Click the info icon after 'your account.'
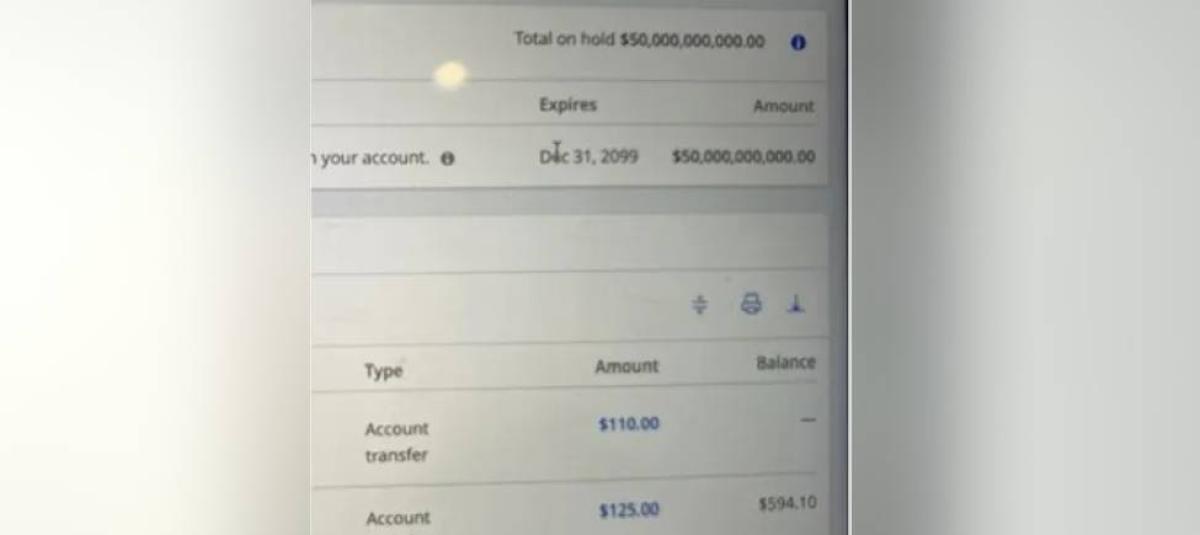1200x535 pixels. [448, 159]
